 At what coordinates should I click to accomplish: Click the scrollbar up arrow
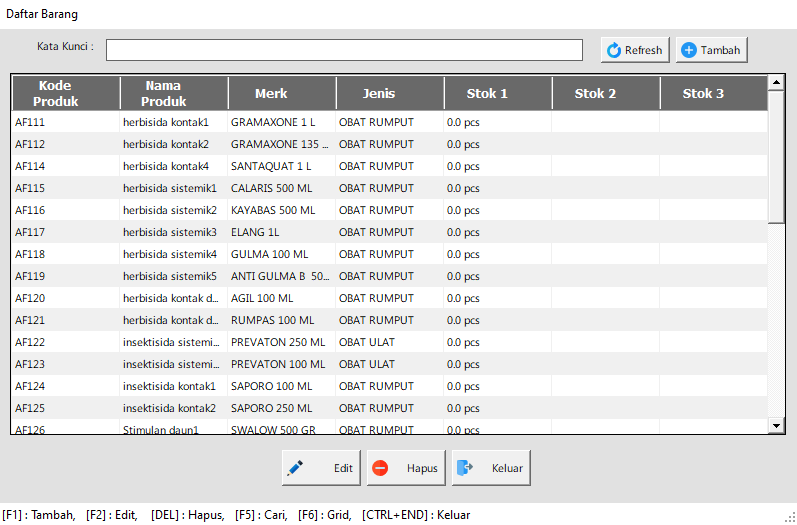776,82
